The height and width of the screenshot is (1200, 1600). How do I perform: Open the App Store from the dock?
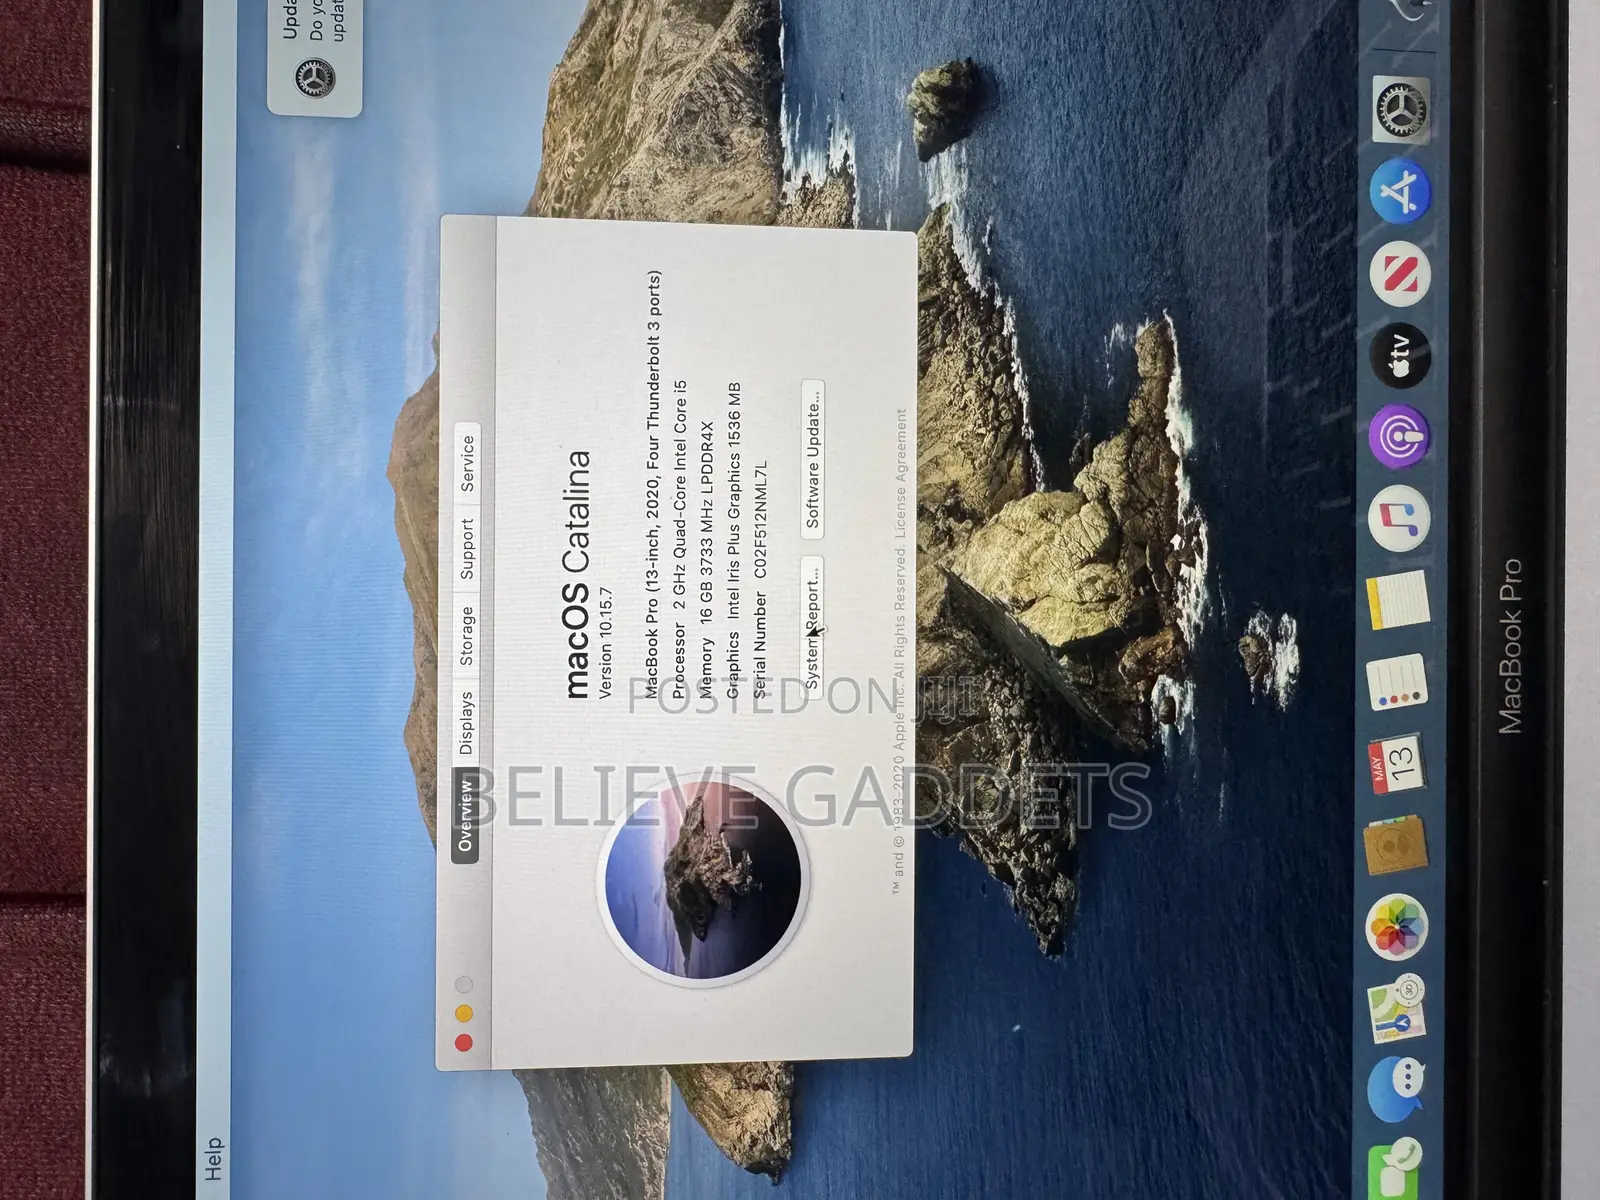pos(1400,190)
